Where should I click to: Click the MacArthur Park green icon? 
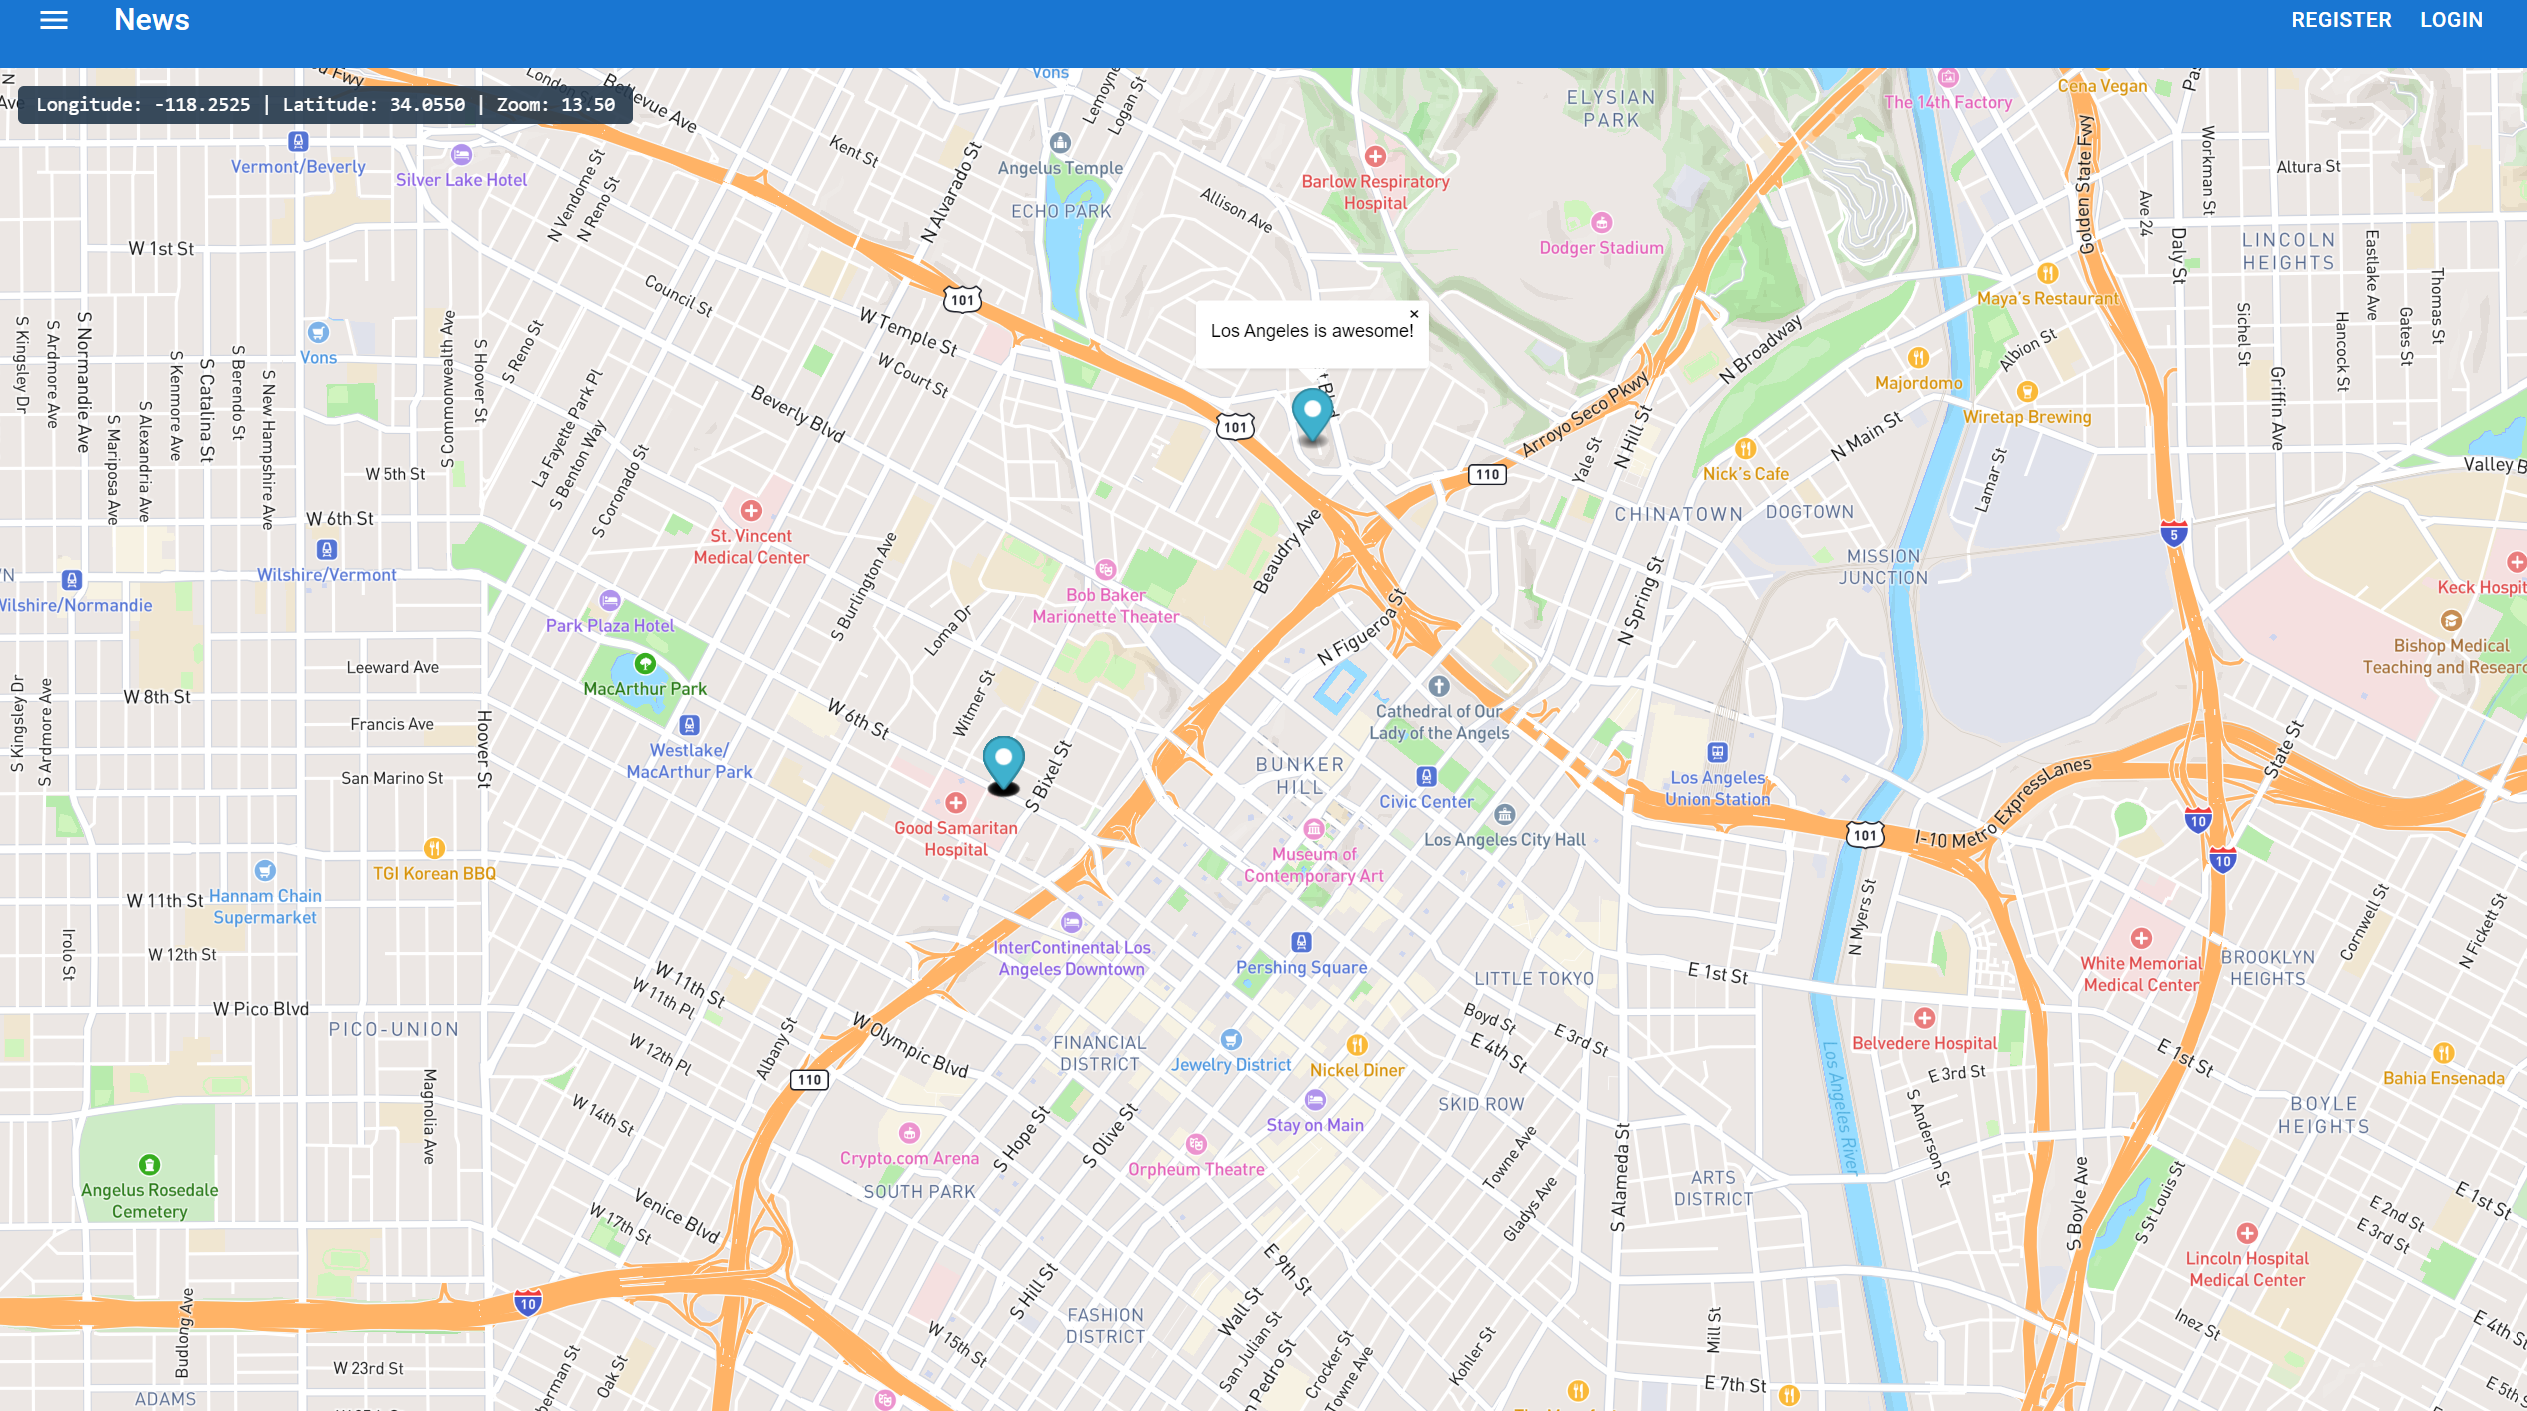[x=645, y=663]
